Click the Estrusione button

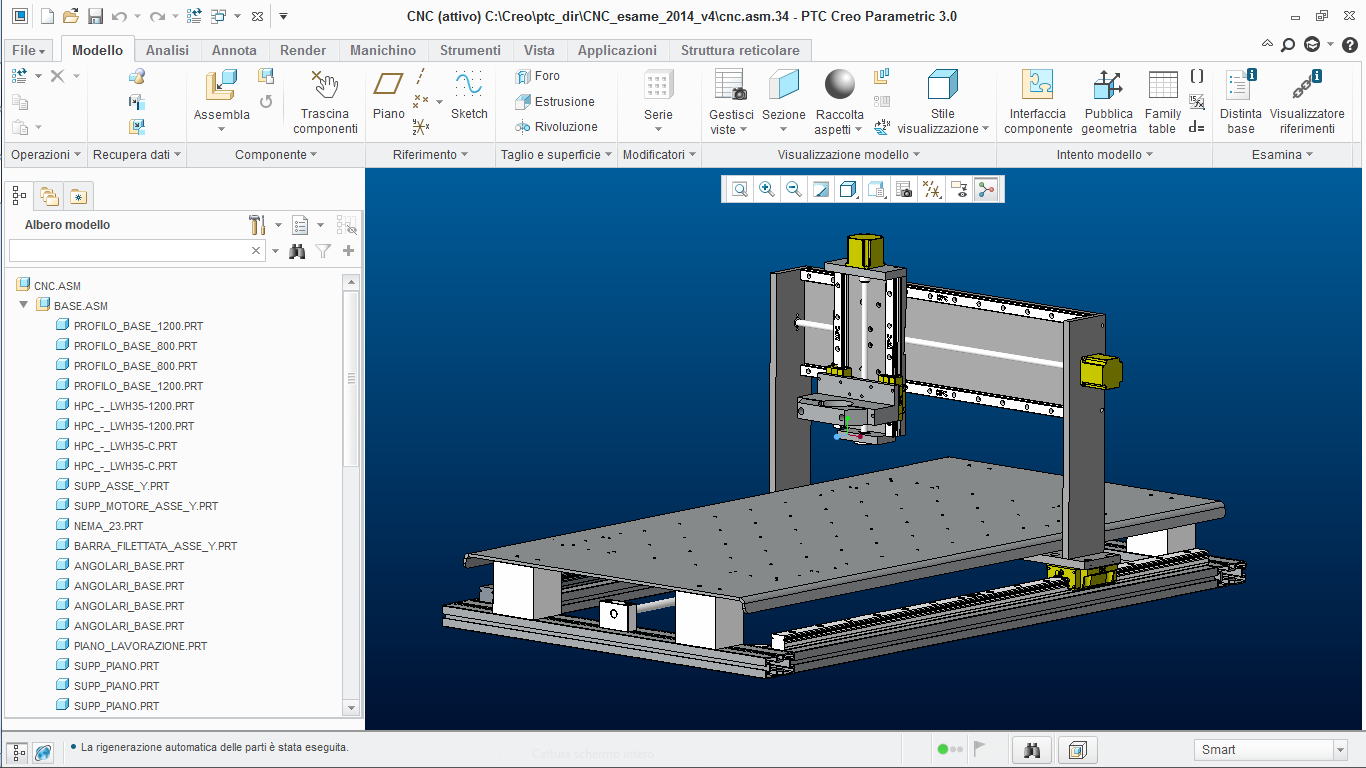point(555,102)
